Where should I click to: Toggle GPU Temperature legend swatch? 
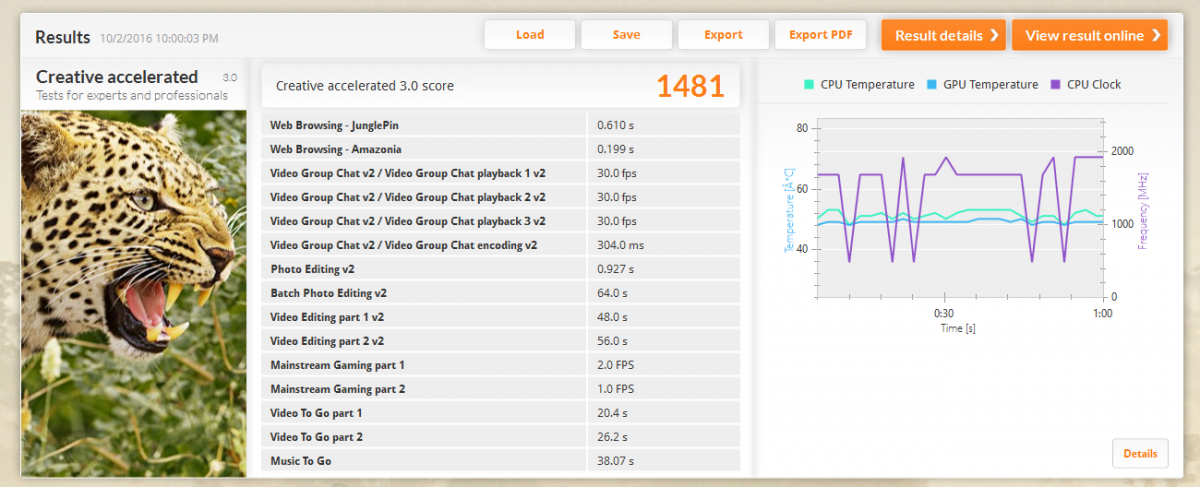[x=932, y=85]
